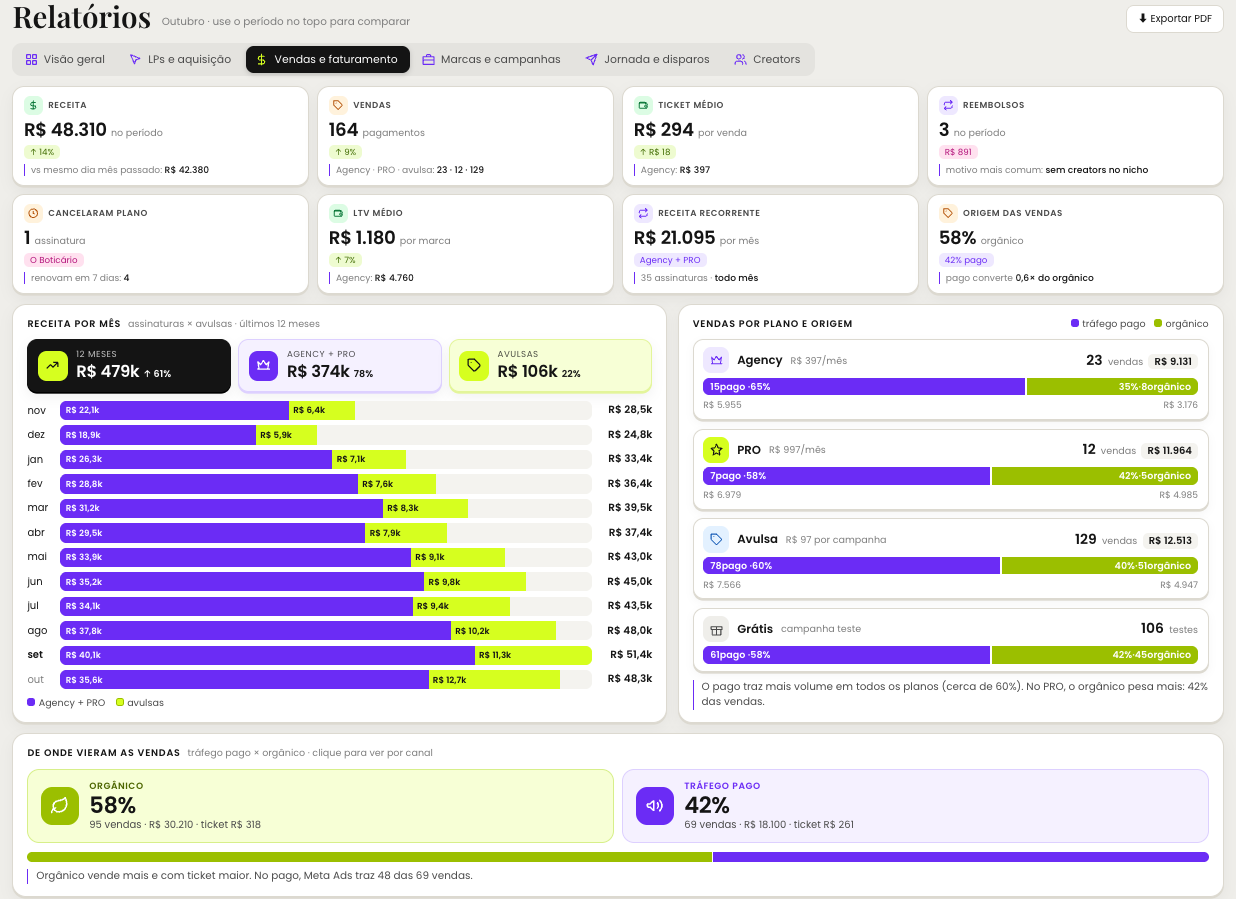Click the wallet icon on Ticket Médio card

pyautogui.click(x=643, y=105)
